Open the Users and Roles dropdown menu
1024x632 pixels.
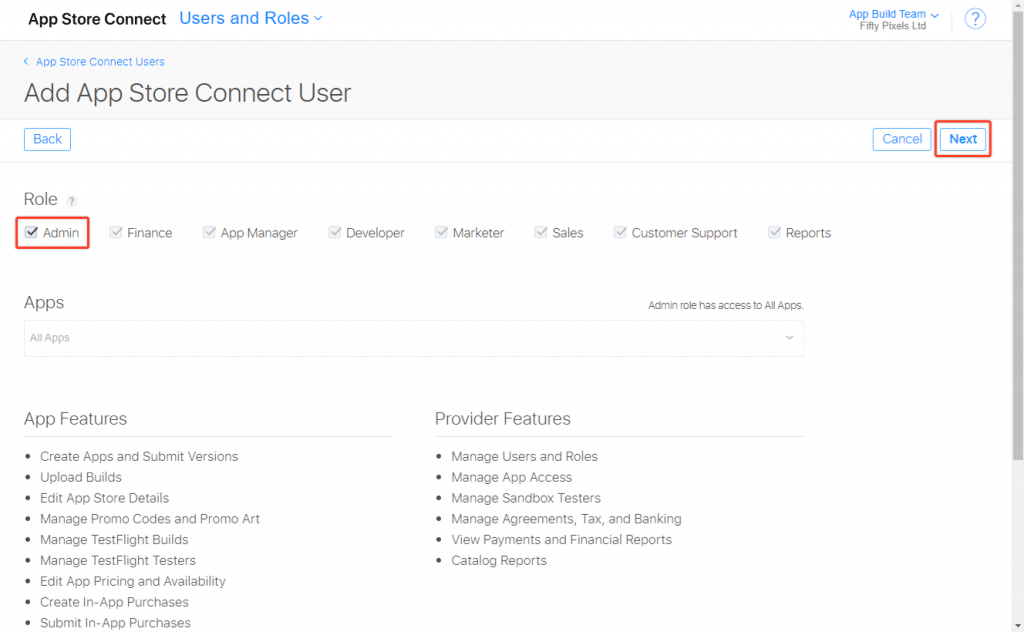pyautogui.click(x=251, y=18)
